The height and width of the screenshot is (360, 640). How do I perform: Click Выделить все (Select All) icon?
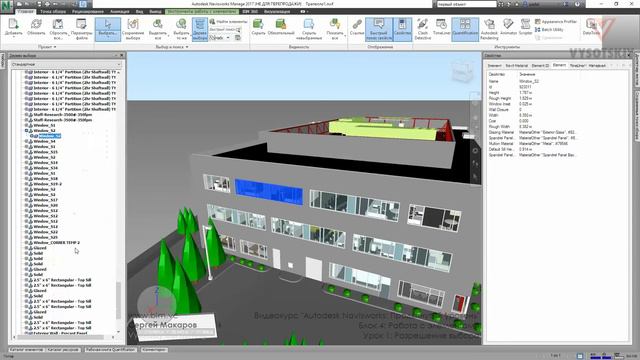158,24
